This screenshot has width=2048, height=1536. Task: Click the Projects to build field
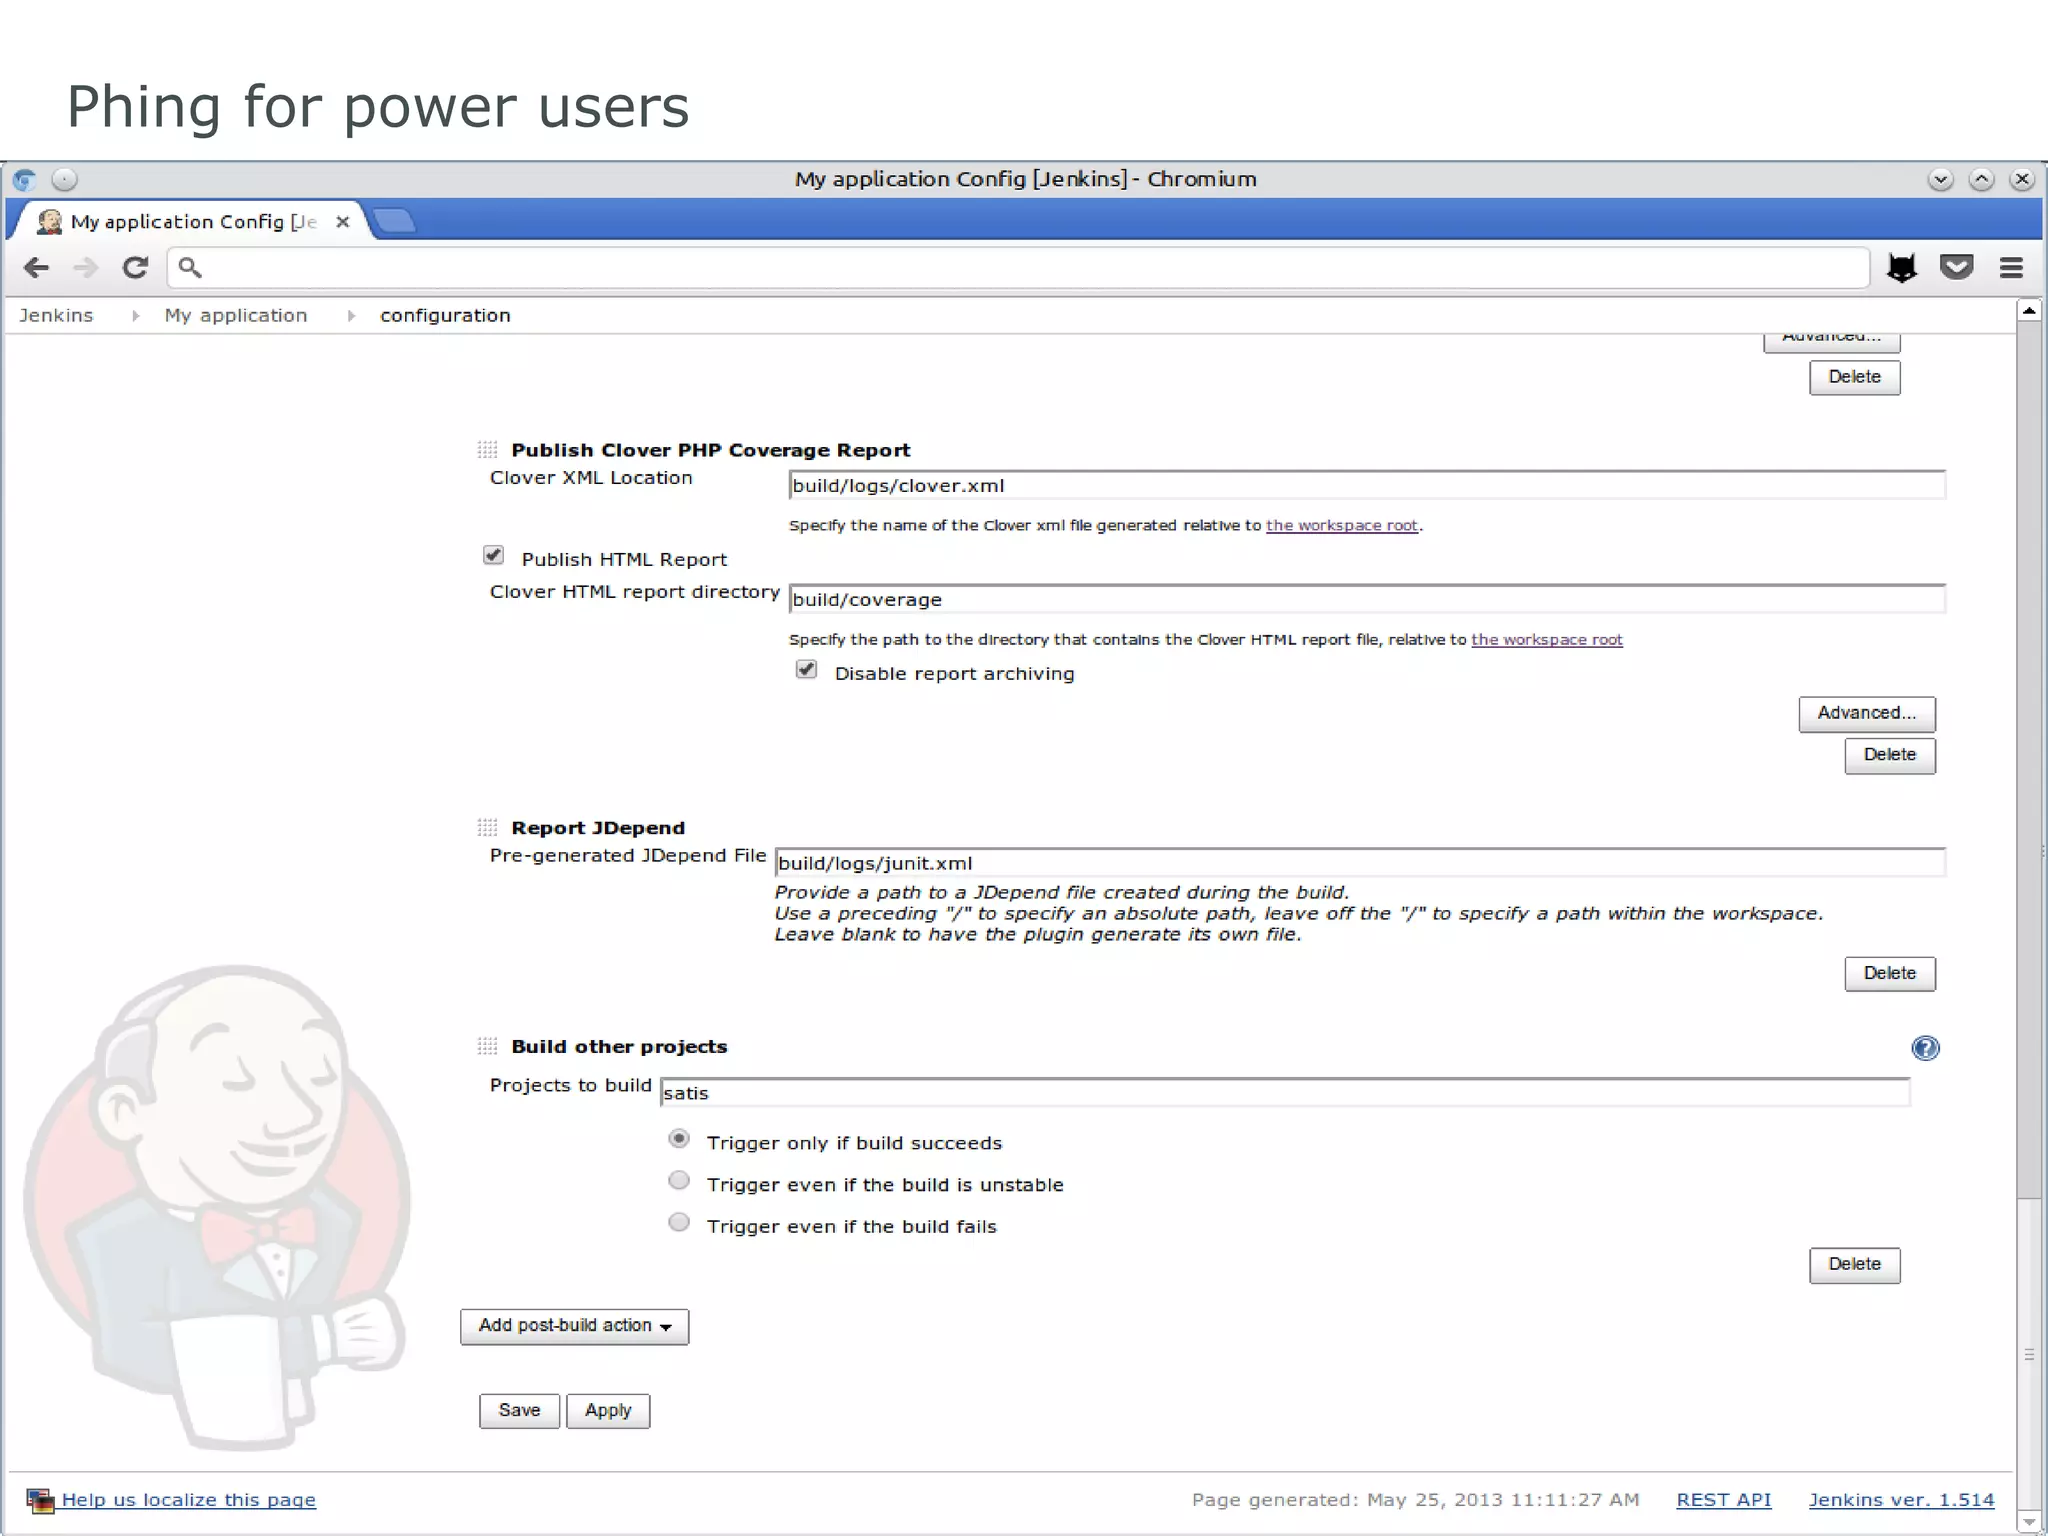coord(1285,1093)
